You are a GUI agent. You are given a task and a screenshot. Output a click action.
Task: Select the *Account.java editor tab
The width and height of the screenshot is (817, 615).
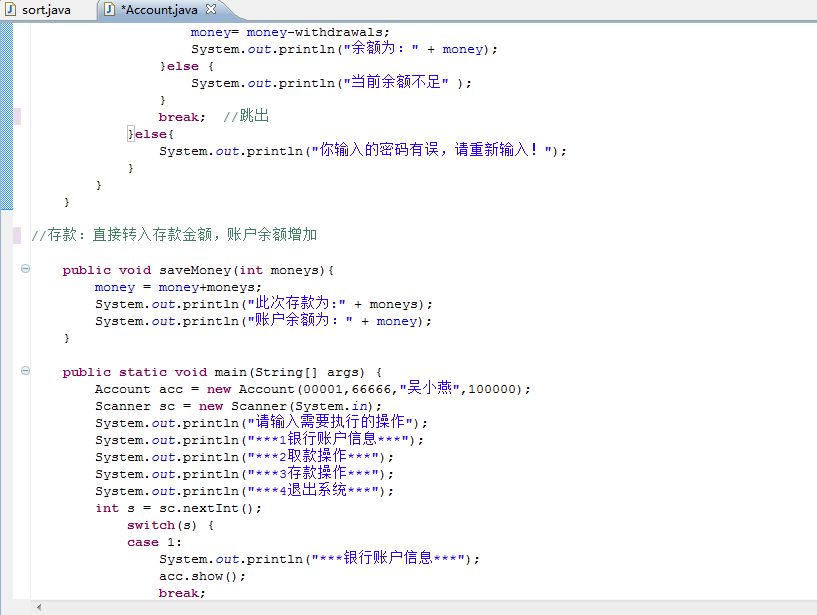tap(159, 9)
